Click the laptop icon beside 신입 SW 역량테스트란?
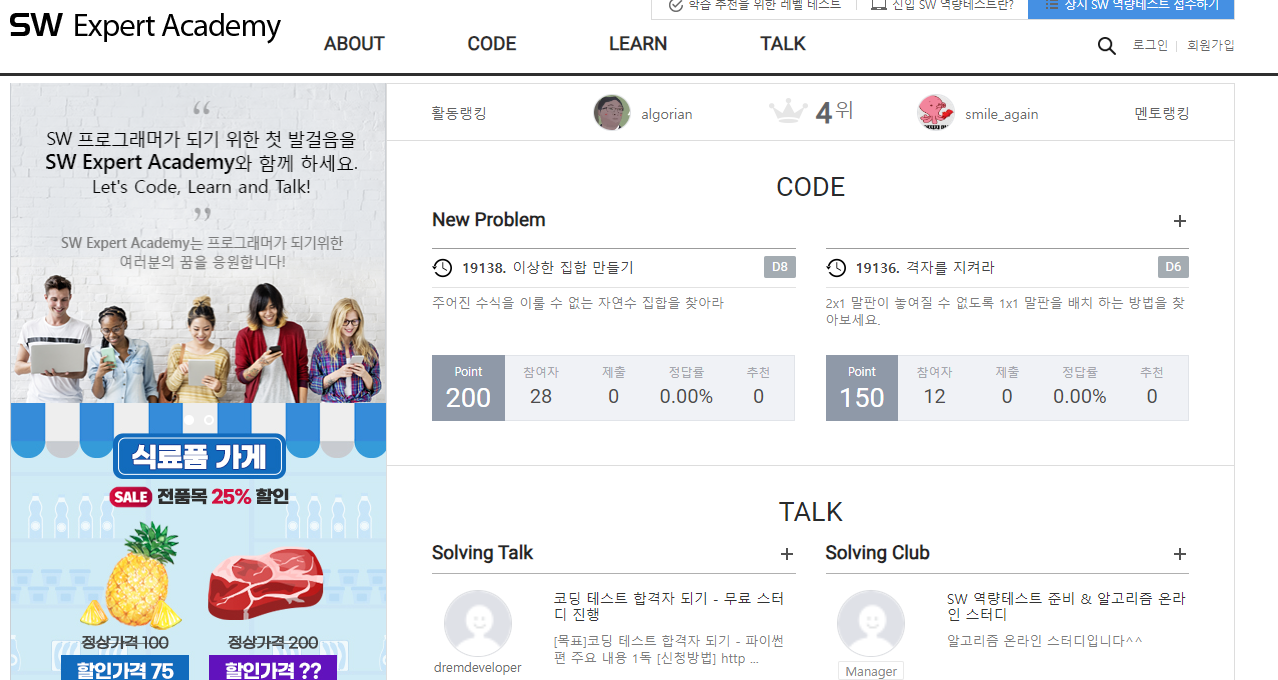The image size is (1278, 680). pyautogui.click(x=879, y=5)
